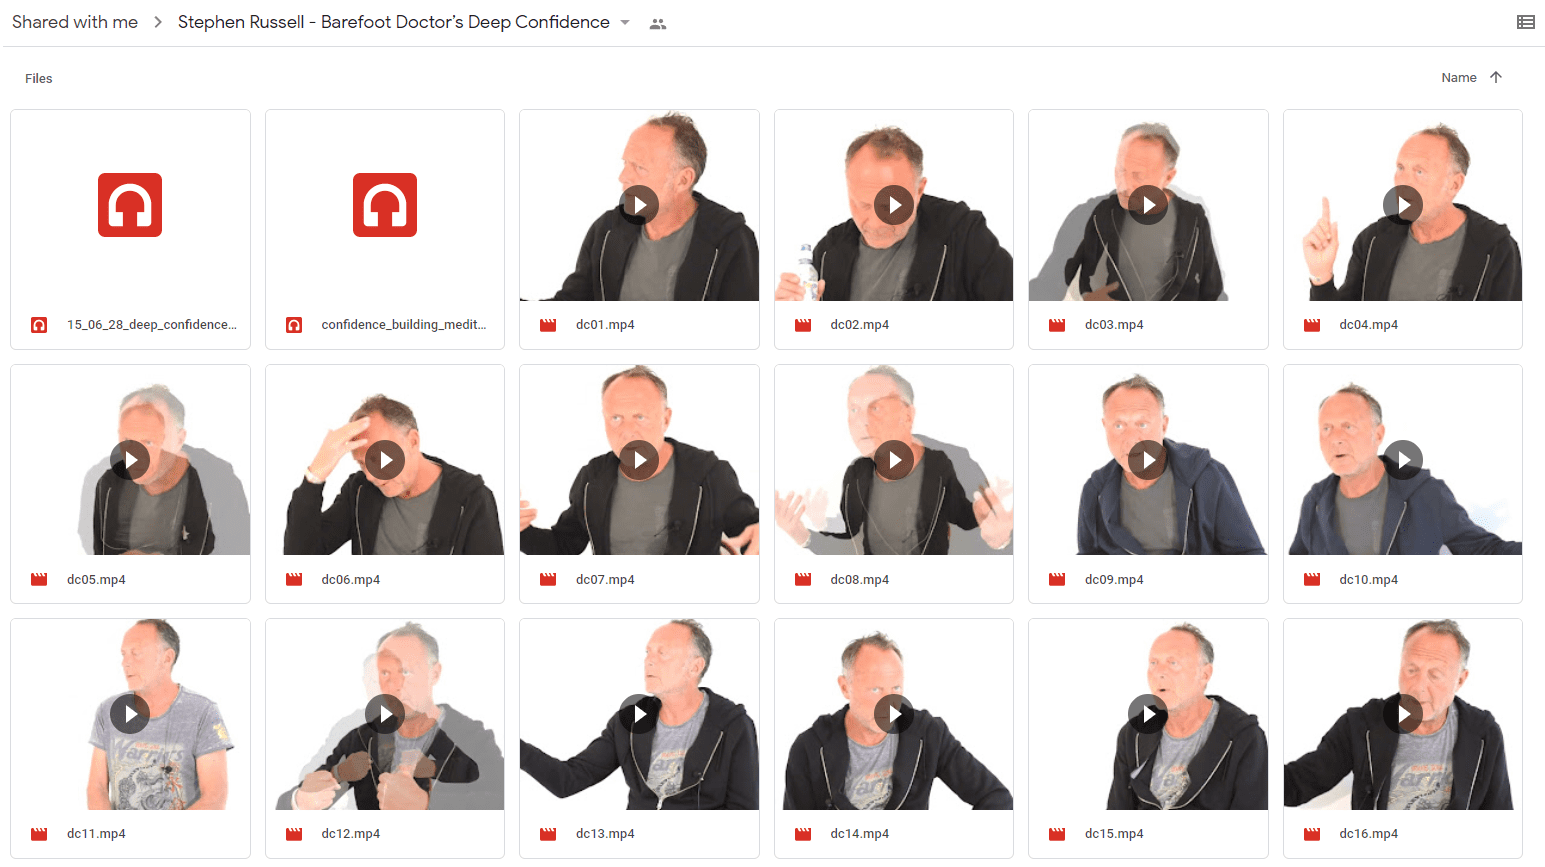The image size is (1545, 867).
Task: Click audio file icon beside 15_06_28_deep_confidence
Action: pyautogui.click(x=39, y=325)
